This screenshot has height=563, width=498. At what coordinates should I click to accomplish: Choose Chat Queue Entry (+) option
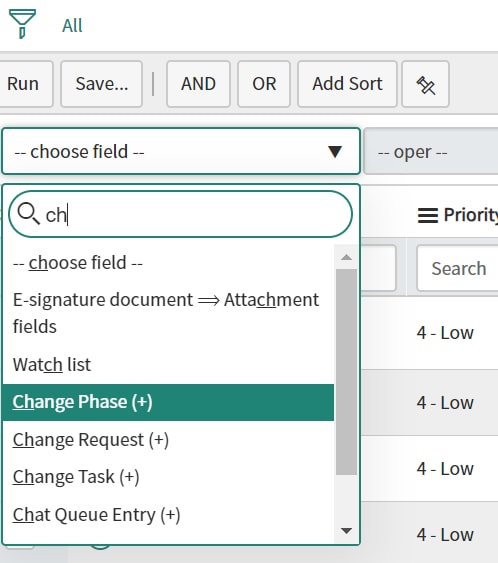coord(168,515)
